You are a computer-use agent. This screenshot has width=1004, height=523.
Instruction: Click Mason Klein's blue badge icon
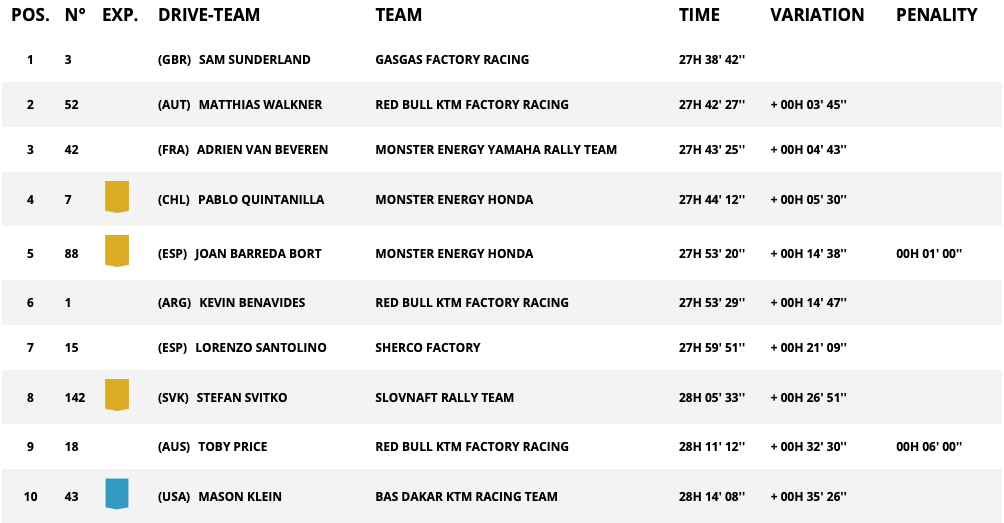[117, 494]
